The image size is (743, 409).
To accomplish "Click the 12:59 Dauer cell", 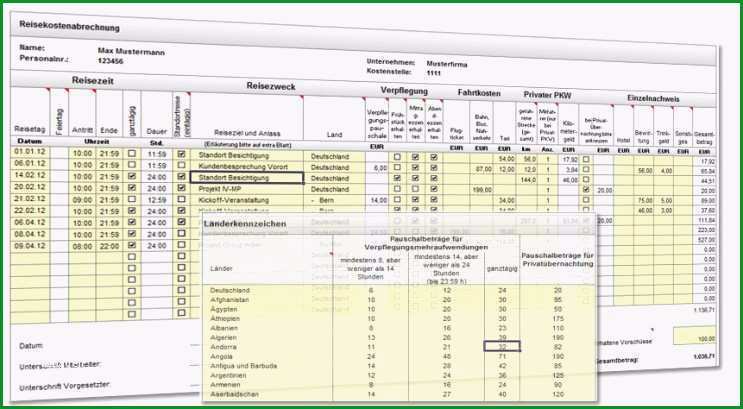I will point(156,200).
